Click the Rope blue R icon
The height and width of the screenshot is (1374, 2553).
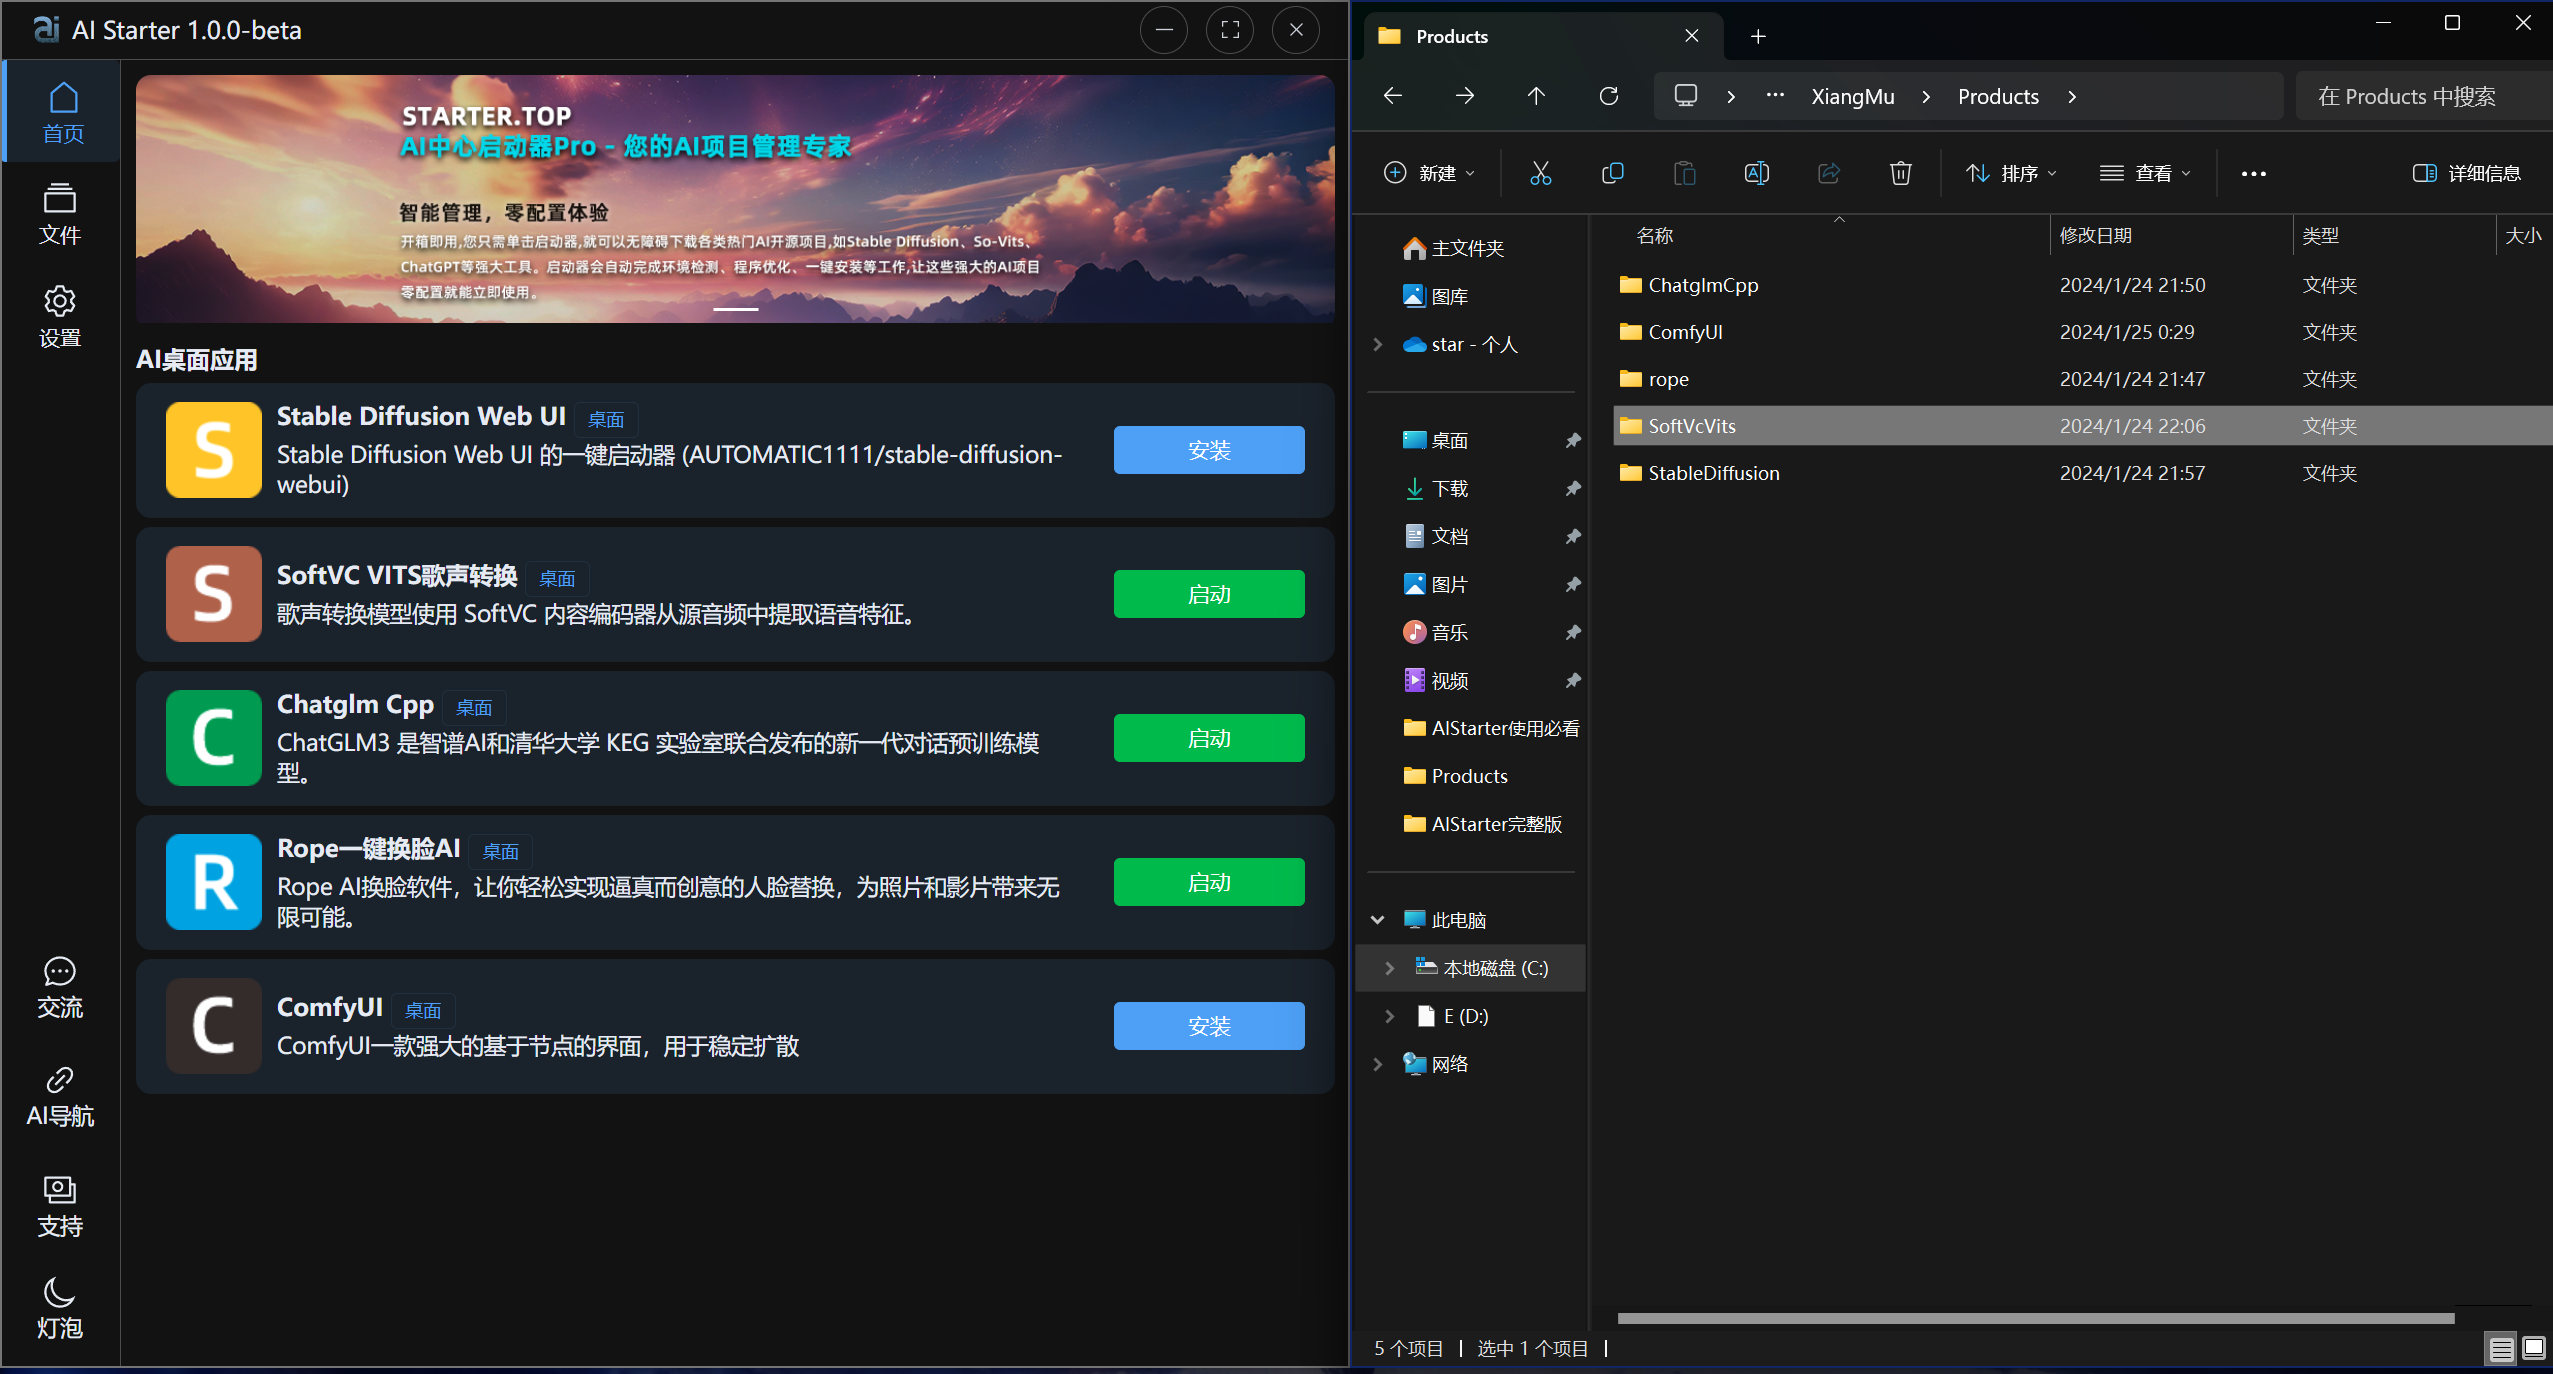click(214, 882)
